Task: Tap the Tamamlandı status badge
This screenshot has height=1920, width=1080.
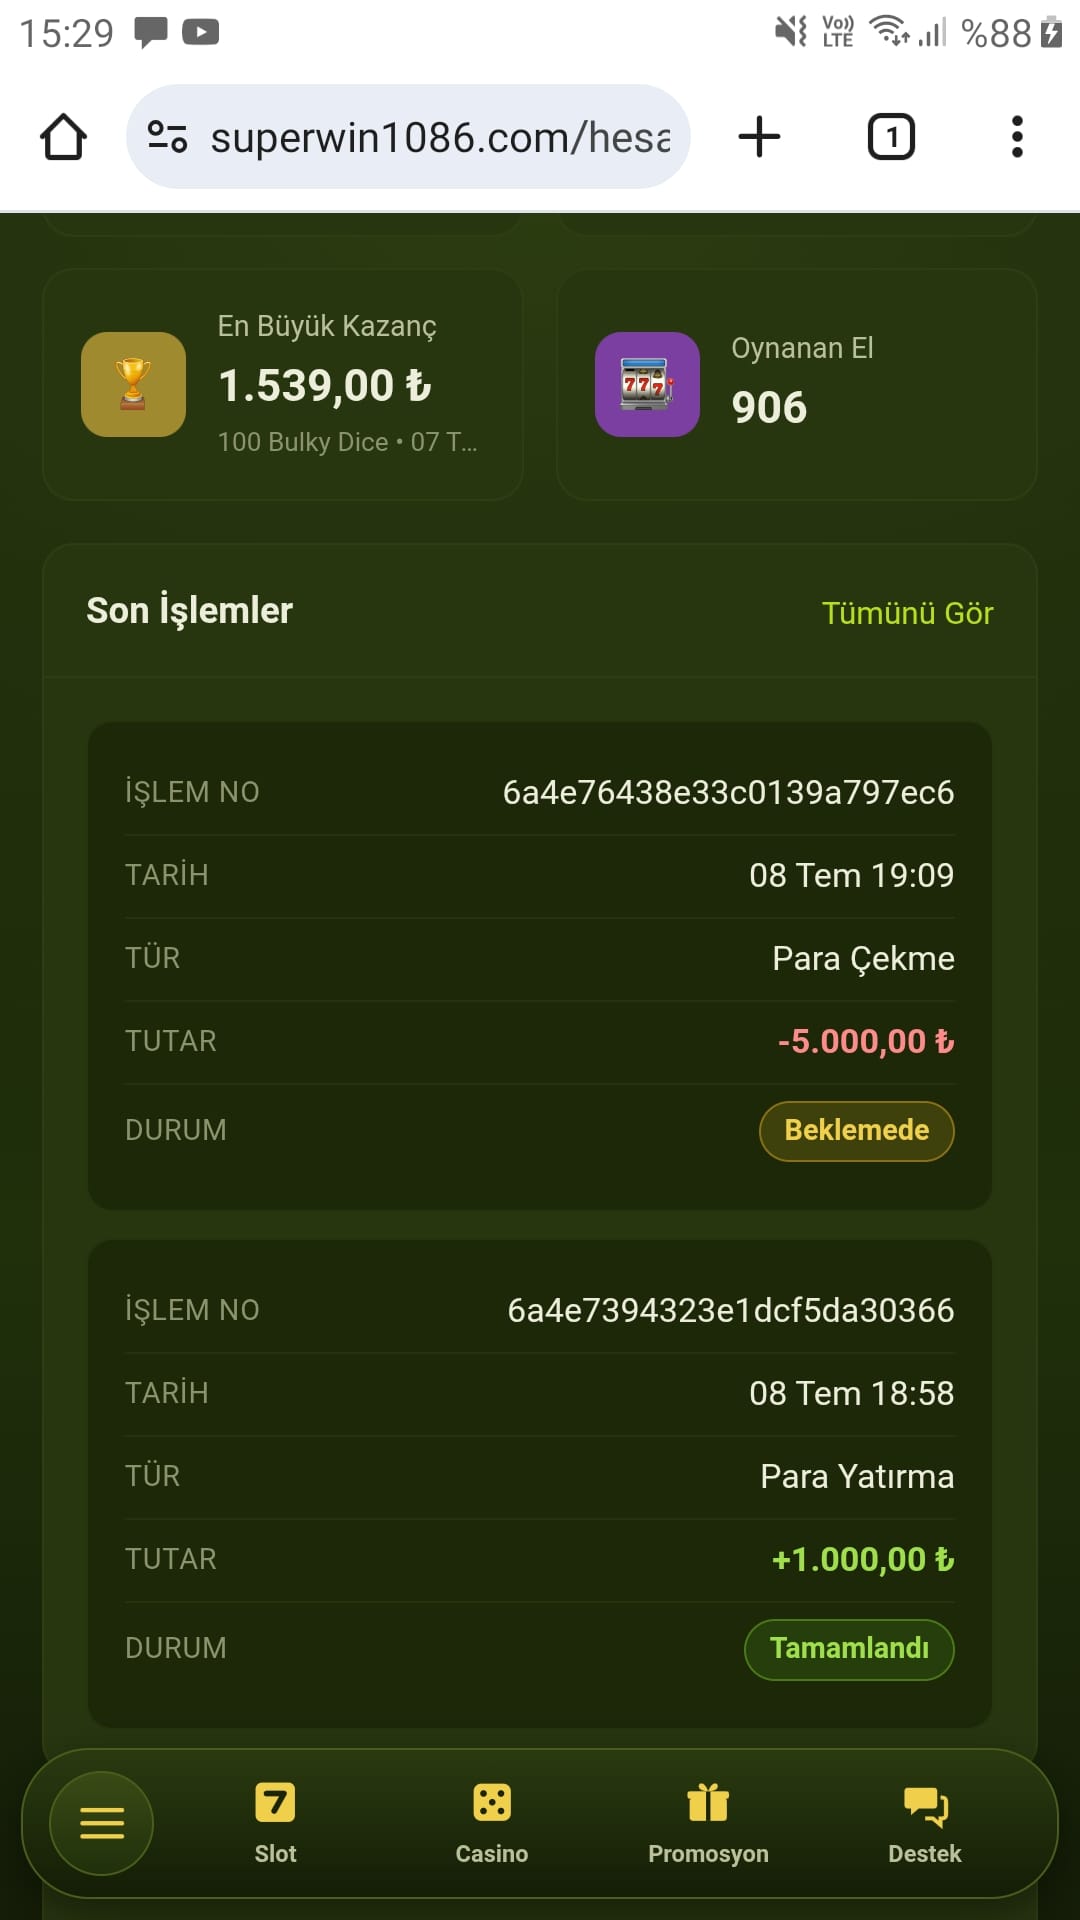Action: coord(849,1649)
